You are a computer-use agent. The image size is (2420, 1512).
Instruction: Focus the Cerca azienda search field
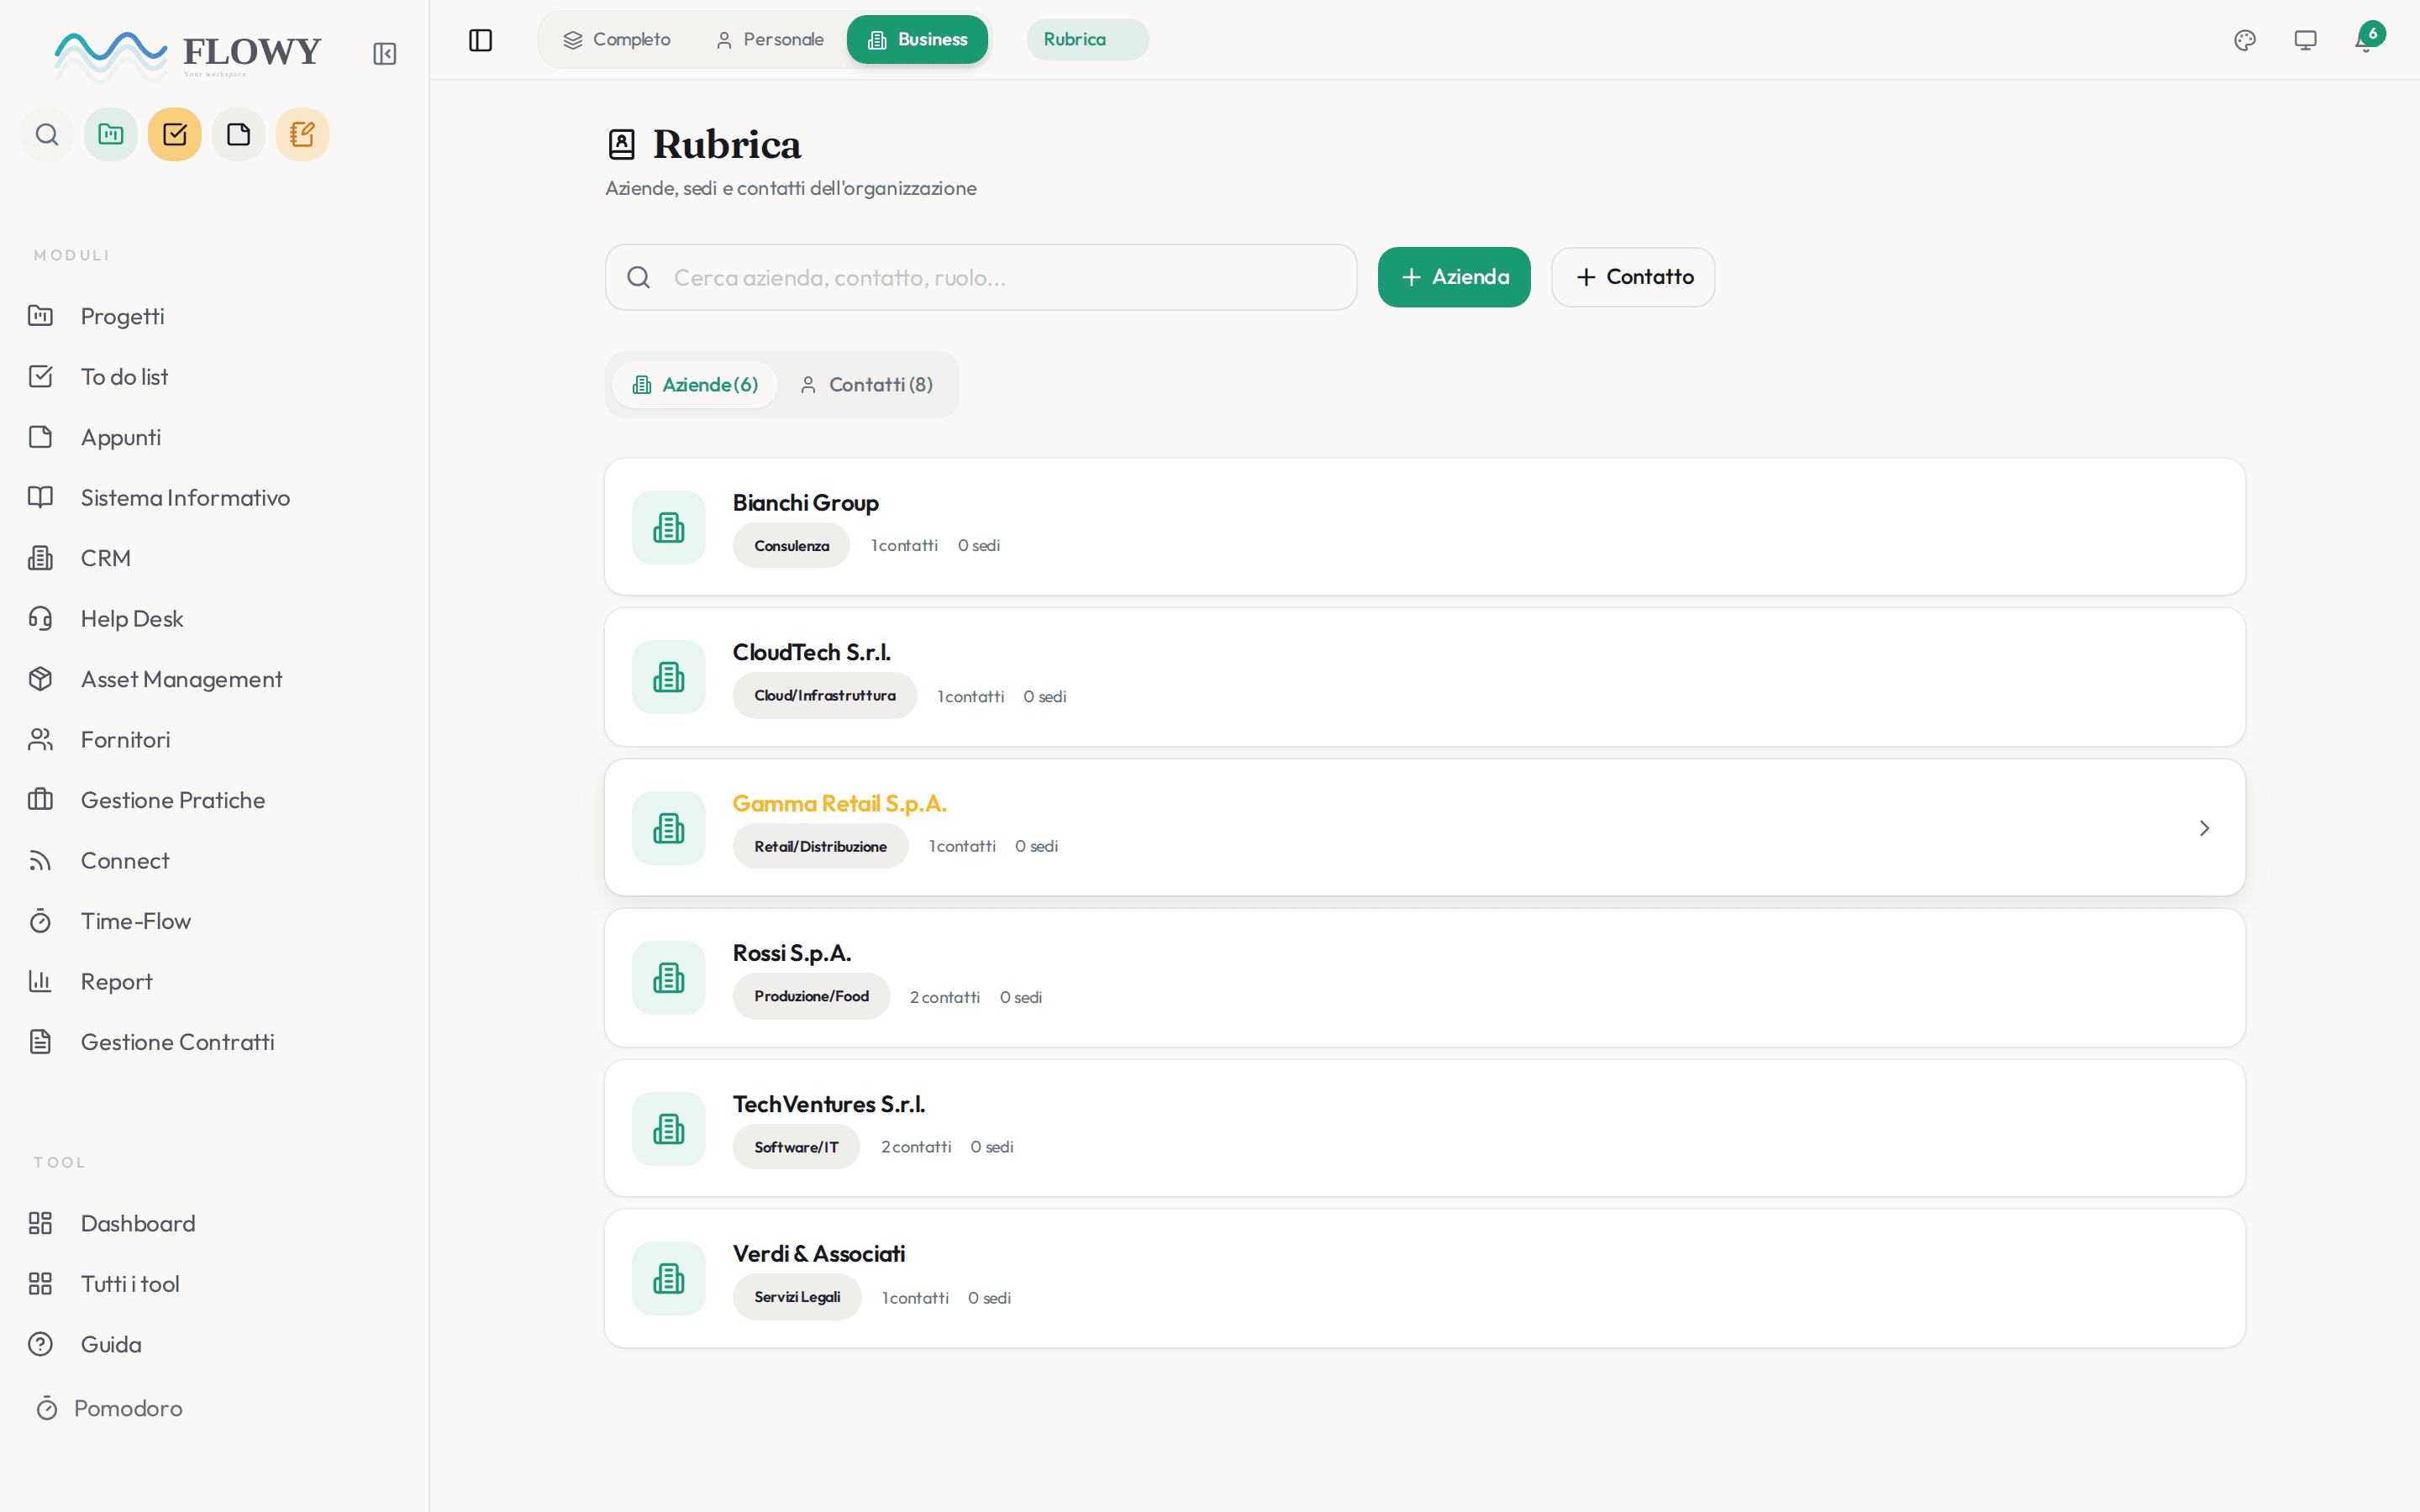tap(981, 277)
